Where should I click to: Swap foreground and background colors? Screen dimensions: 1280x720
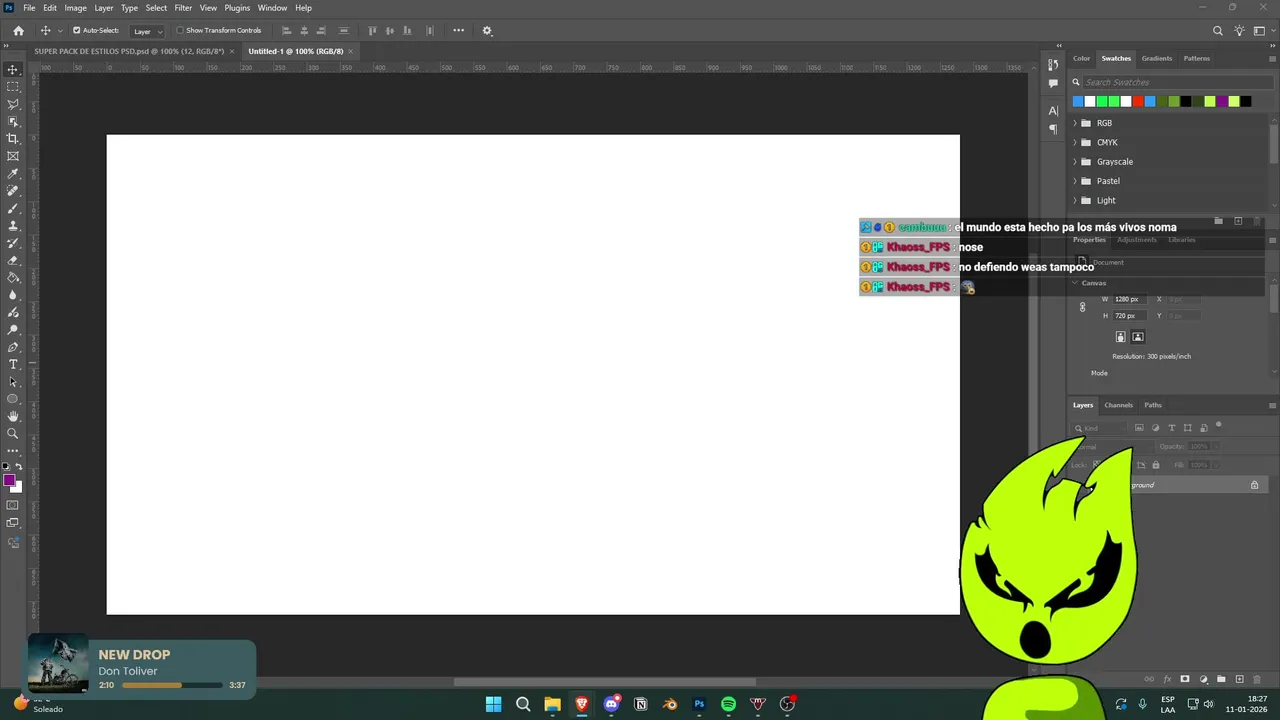click(x=20, y=469)
